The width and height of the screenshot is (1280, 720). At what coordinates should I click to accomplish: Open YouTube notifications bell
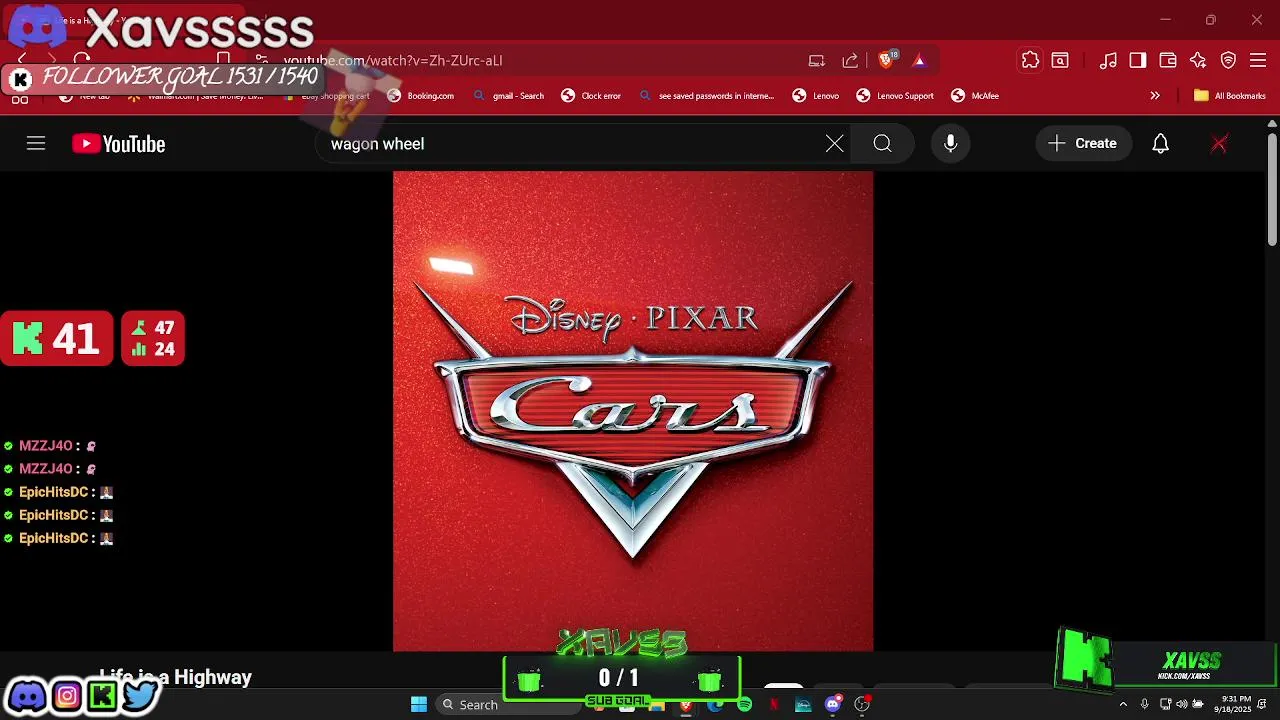tap(1160, 144)
